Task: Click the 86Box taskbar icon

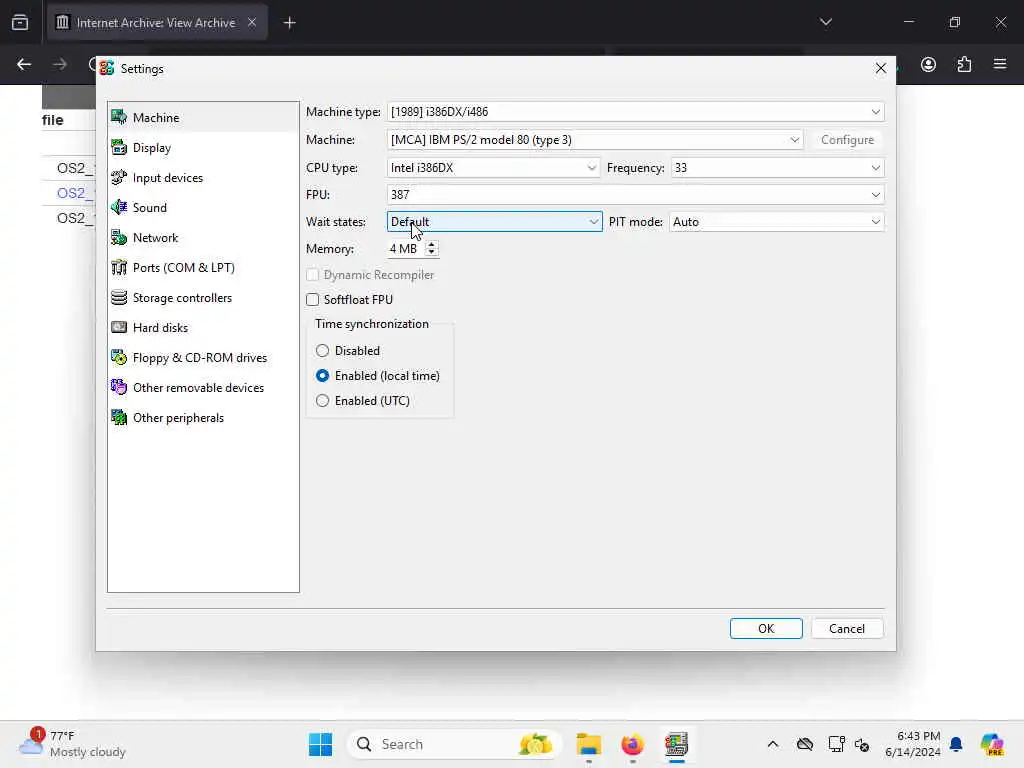Action: coord(677,744)
